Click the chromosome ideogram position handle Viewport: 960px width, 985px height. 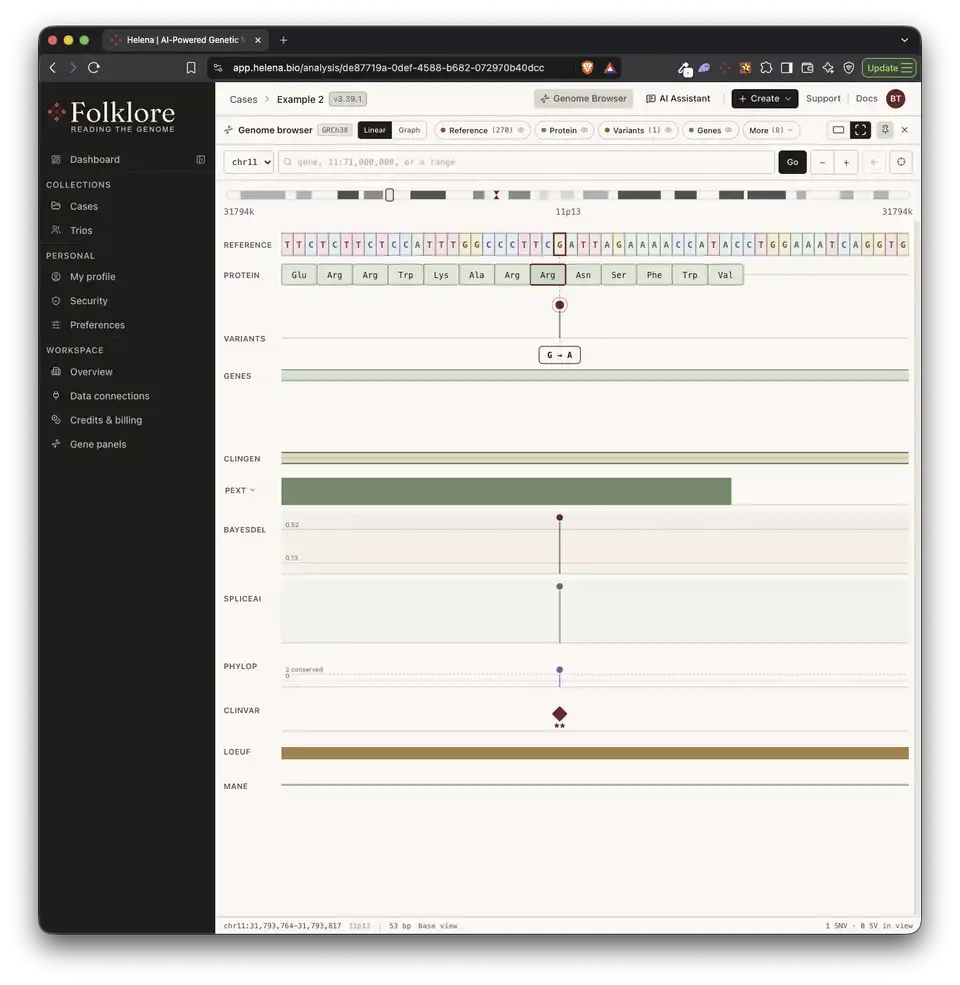pos(390,195)
